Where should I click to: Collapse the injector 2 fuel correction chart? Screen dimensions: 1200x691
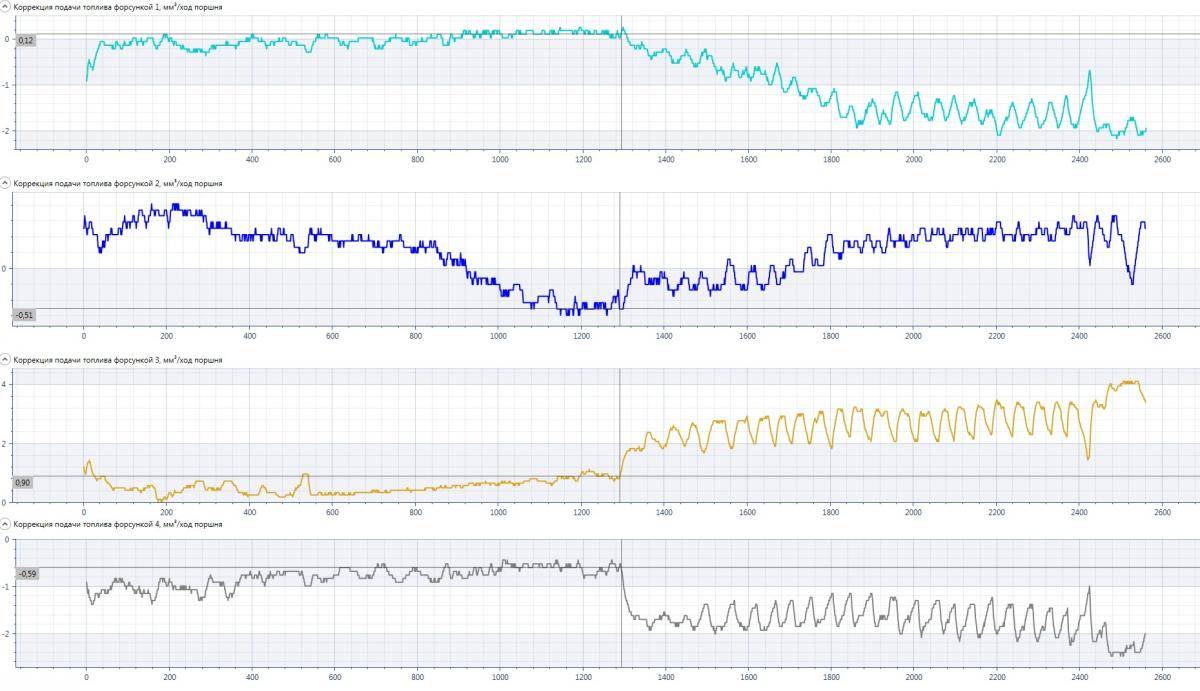6,183
